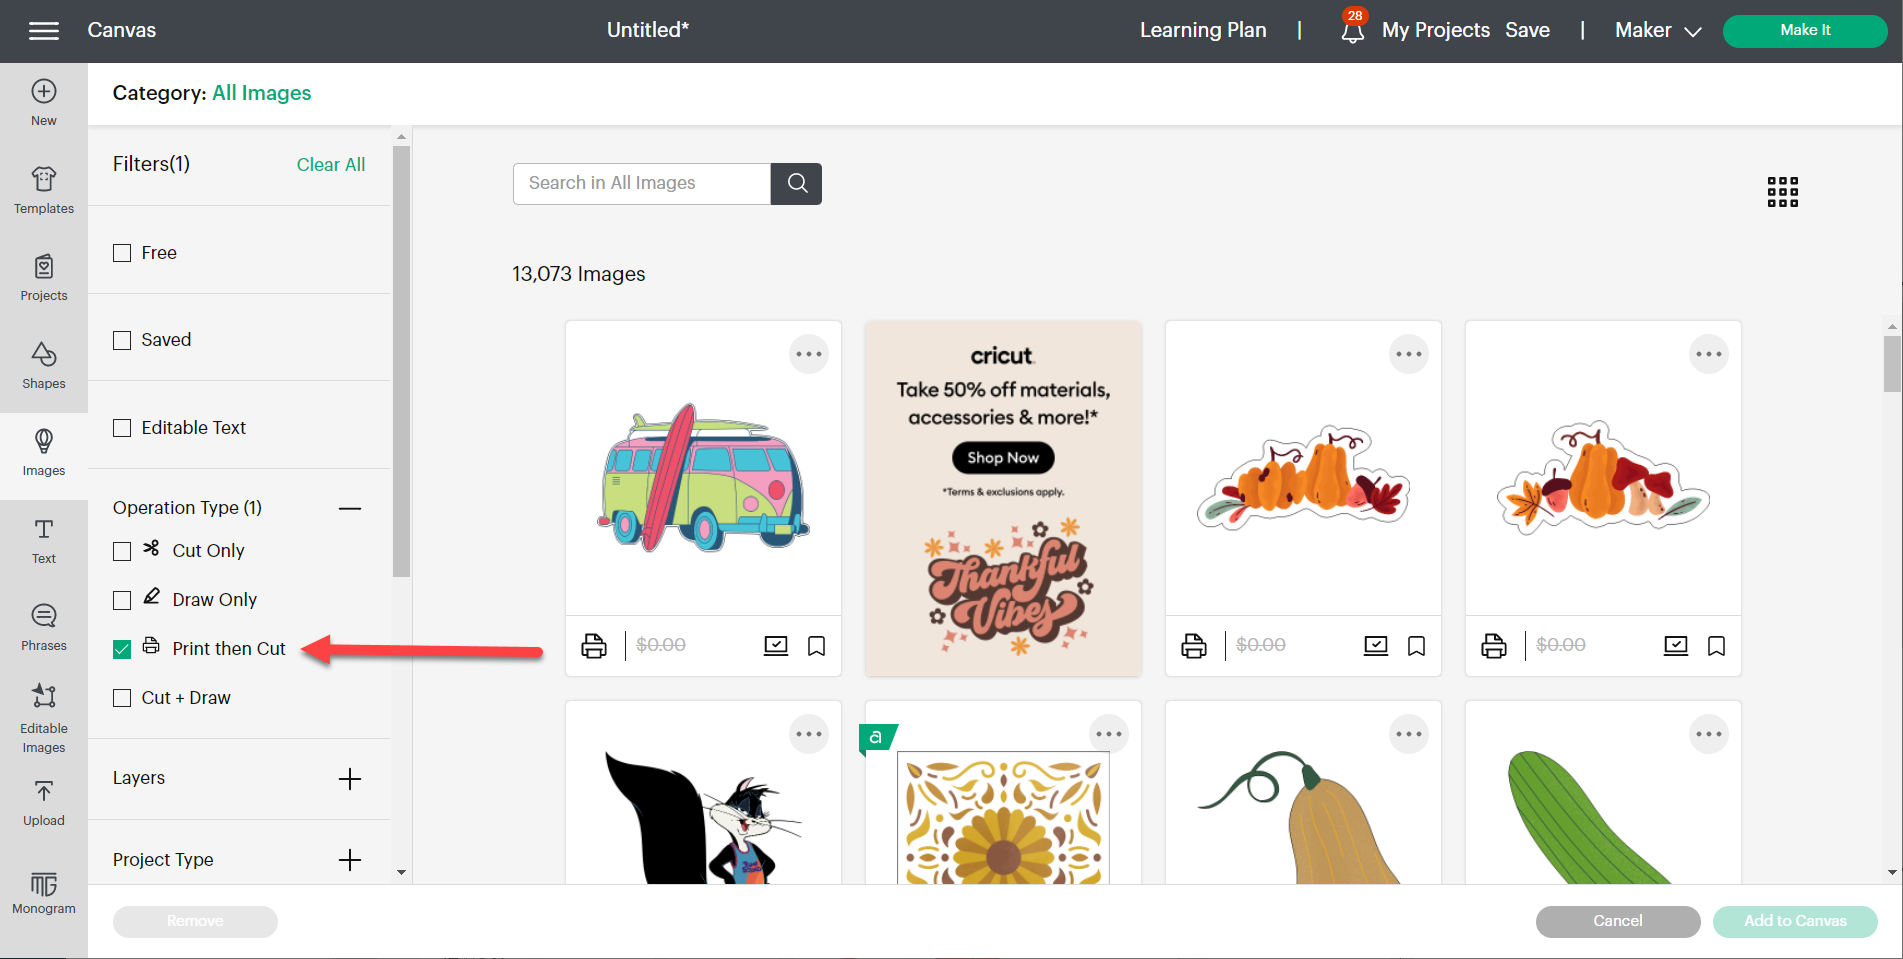Click Shop Now in the Cricut ad
The width and height of the screenshot is (1903, 959).
(1003, 458)
